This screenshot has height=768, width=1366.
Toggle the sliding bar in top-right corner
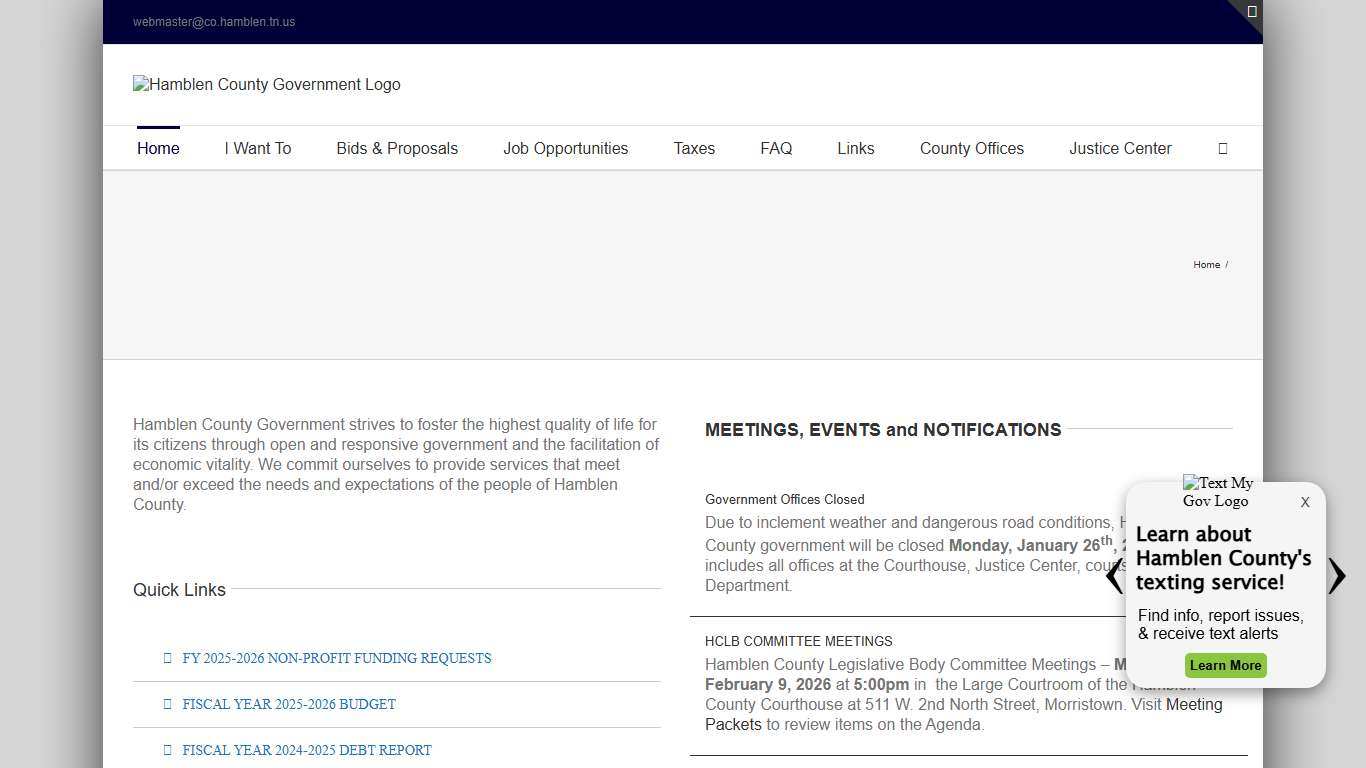(x=1251, y=12)
